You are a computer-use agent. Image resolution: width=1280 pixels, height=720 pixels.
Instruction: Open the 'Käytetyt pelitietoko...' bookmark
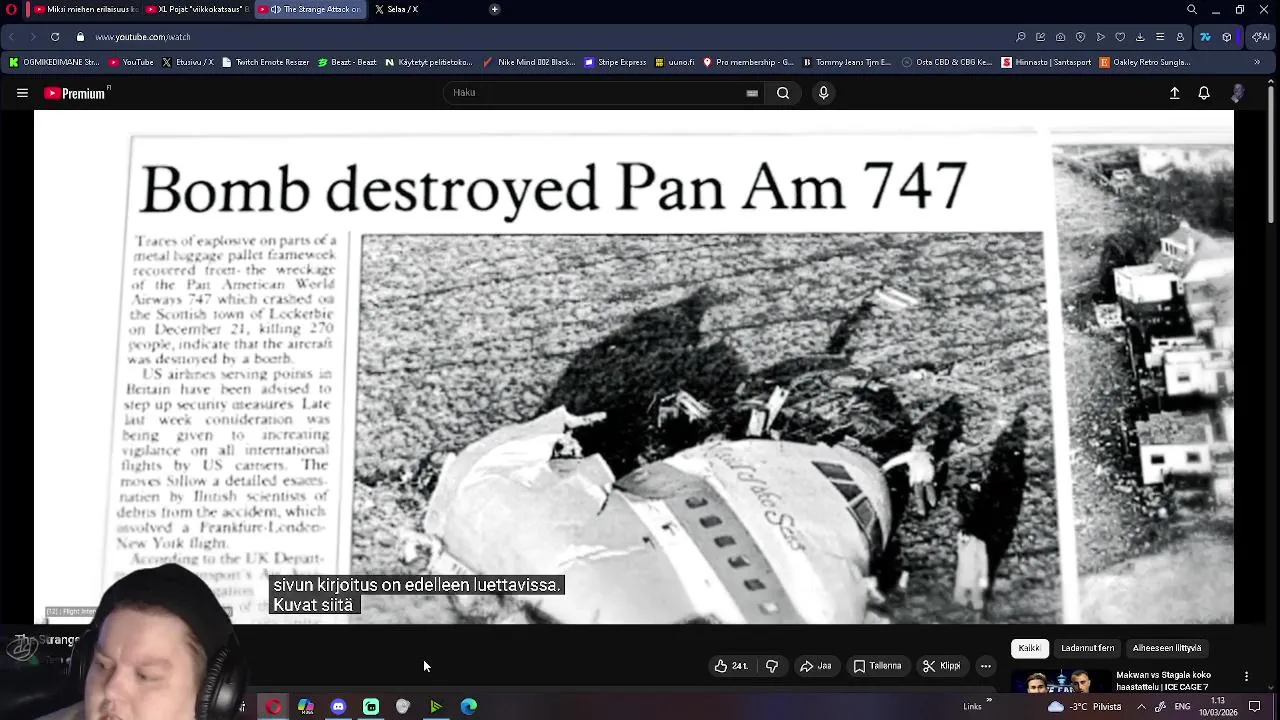428,62
